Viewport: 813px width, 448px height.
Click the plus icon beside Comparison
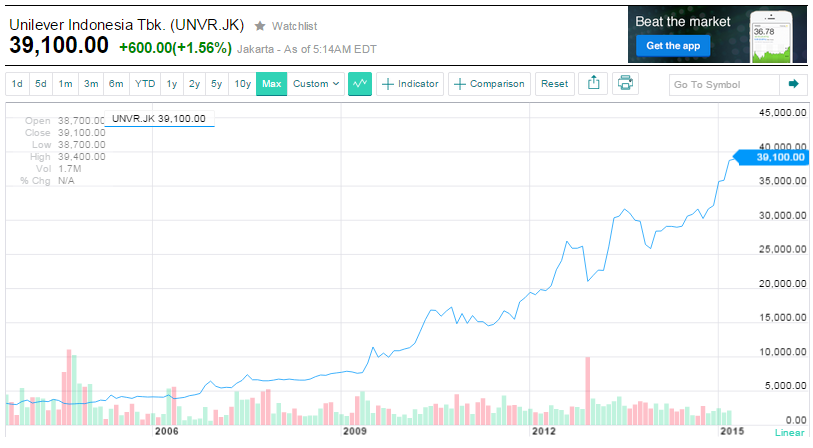[x=459, y=84]
